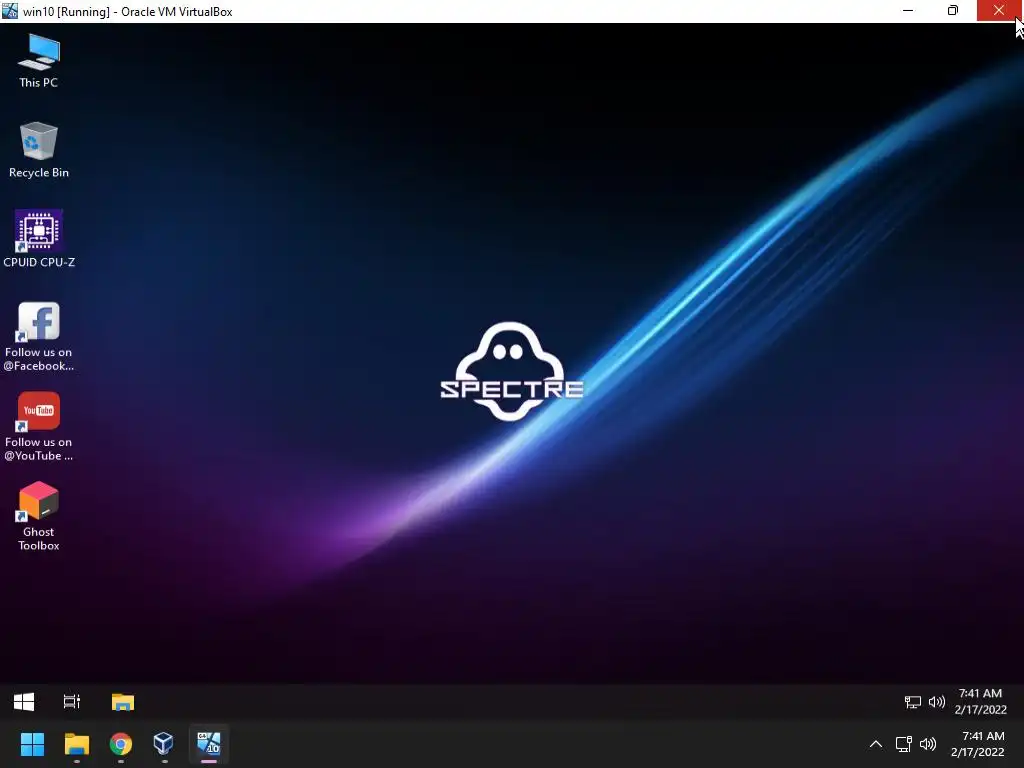The width and height of the screenshot is (1024, 768).
Task: Open VirtualBox Manager from the host taskbar
Action: point(163,744)
